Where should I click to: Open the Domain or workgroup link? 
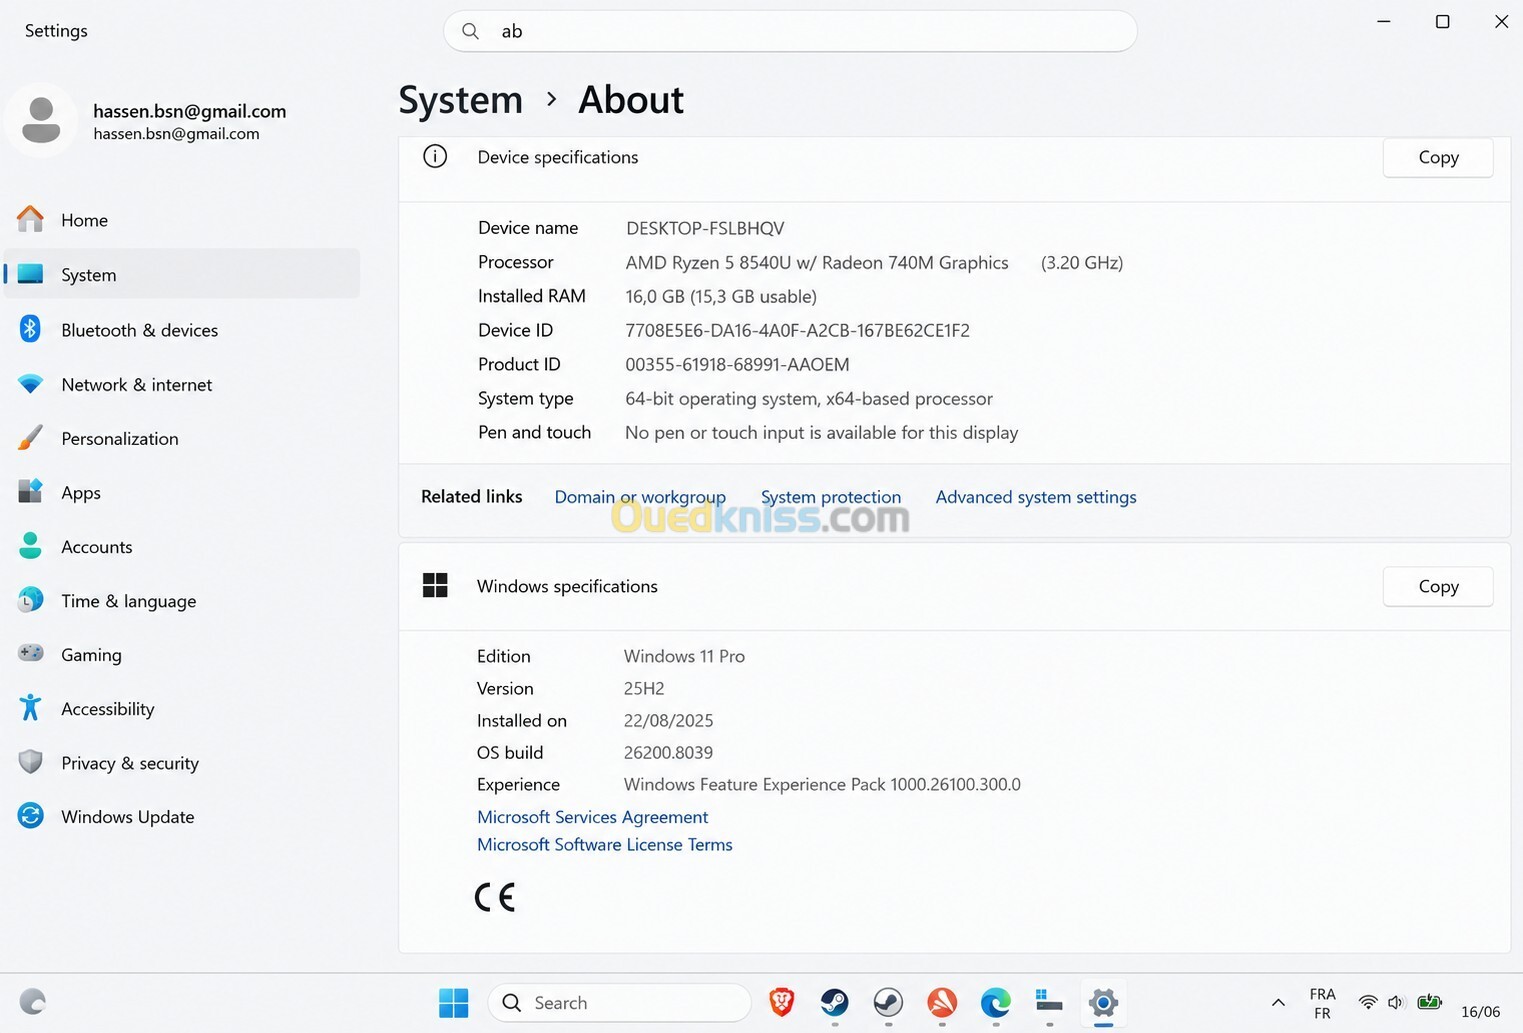(640, 497)
